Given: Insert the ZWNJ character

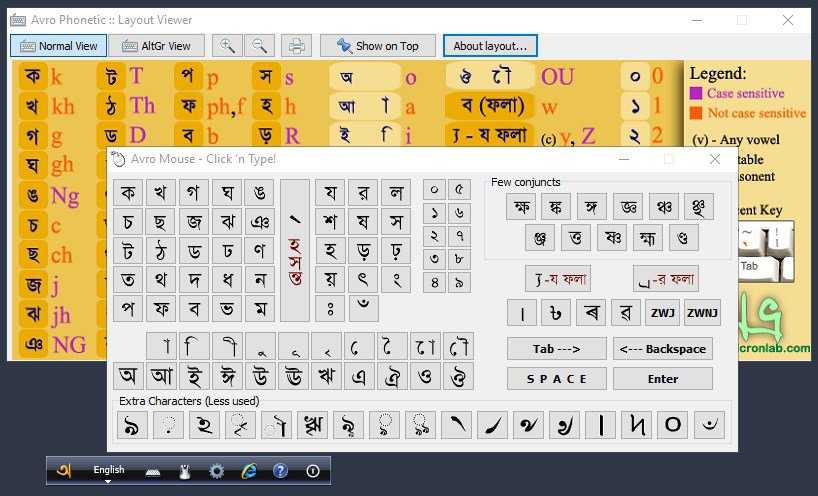Looking at the screenshot, I should coord(703,313).
